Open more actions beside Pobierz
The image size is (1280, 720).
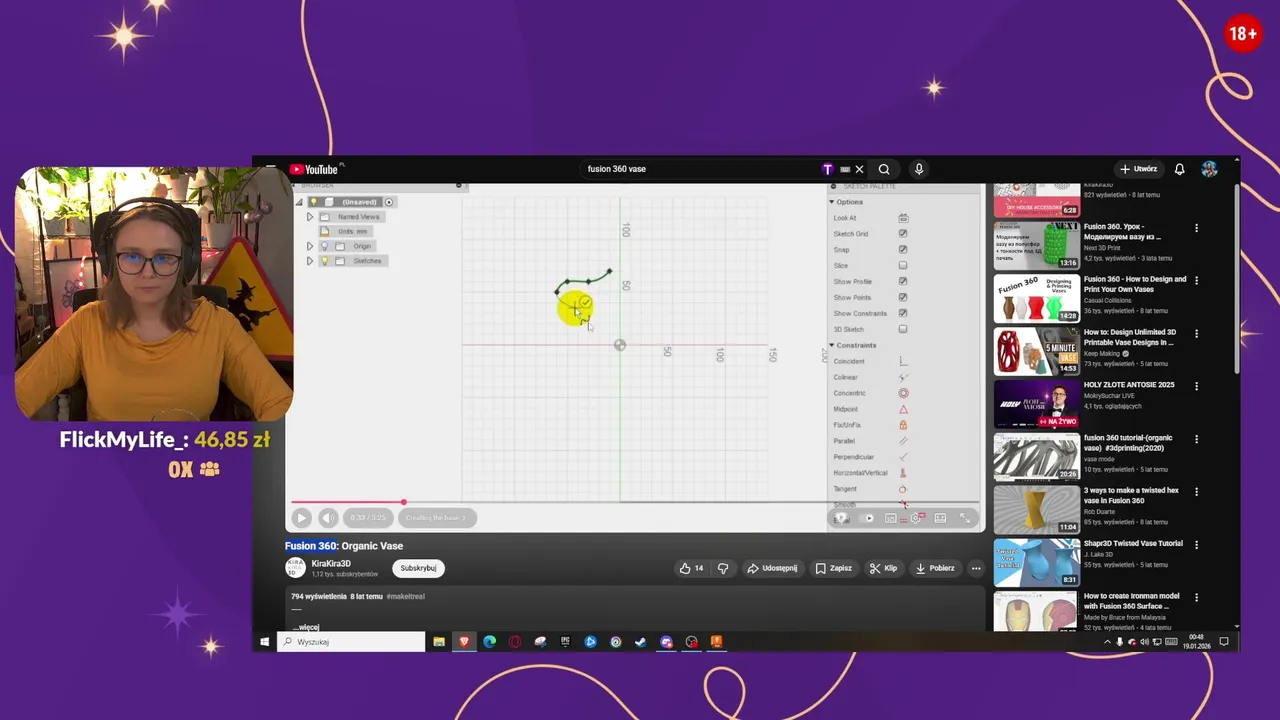click(976, 568)
